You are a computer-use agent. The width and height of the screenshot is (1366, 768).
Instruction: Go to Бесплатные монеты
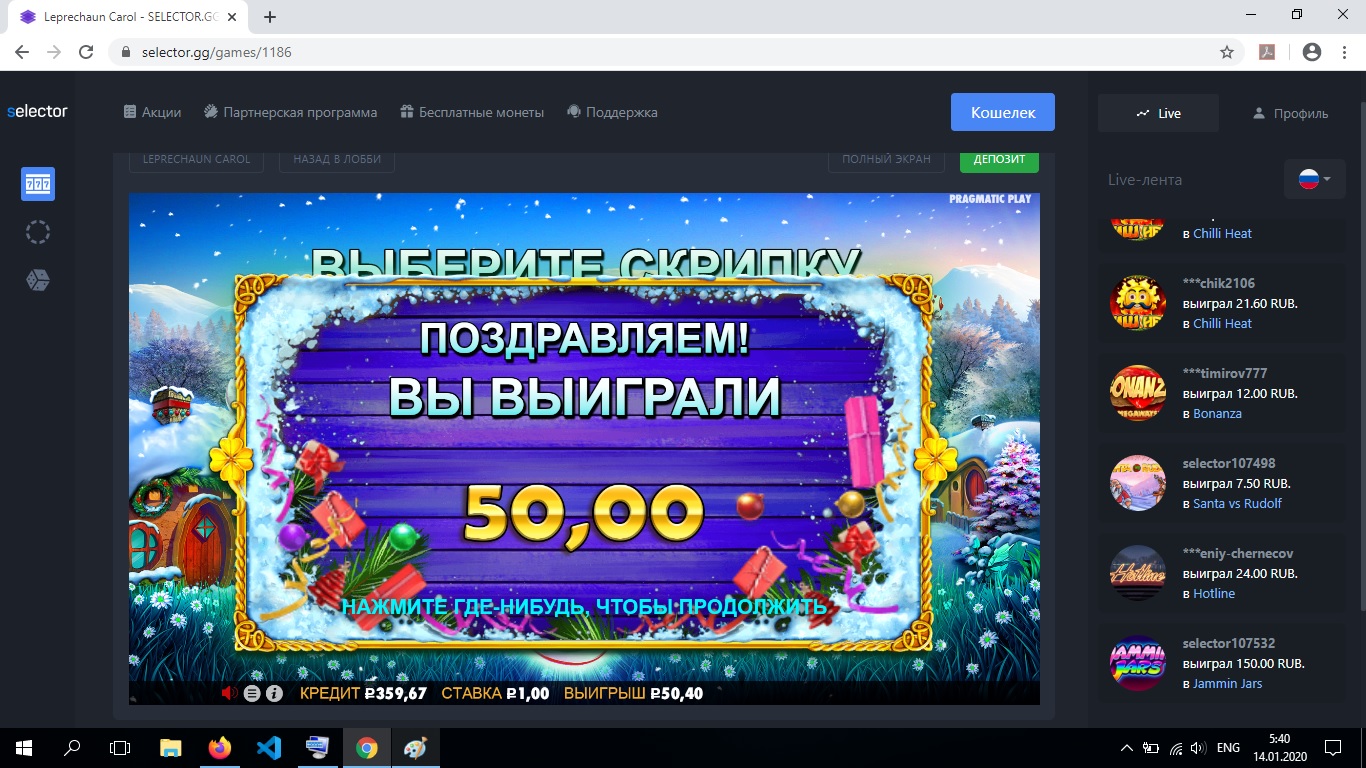[472, 112]
